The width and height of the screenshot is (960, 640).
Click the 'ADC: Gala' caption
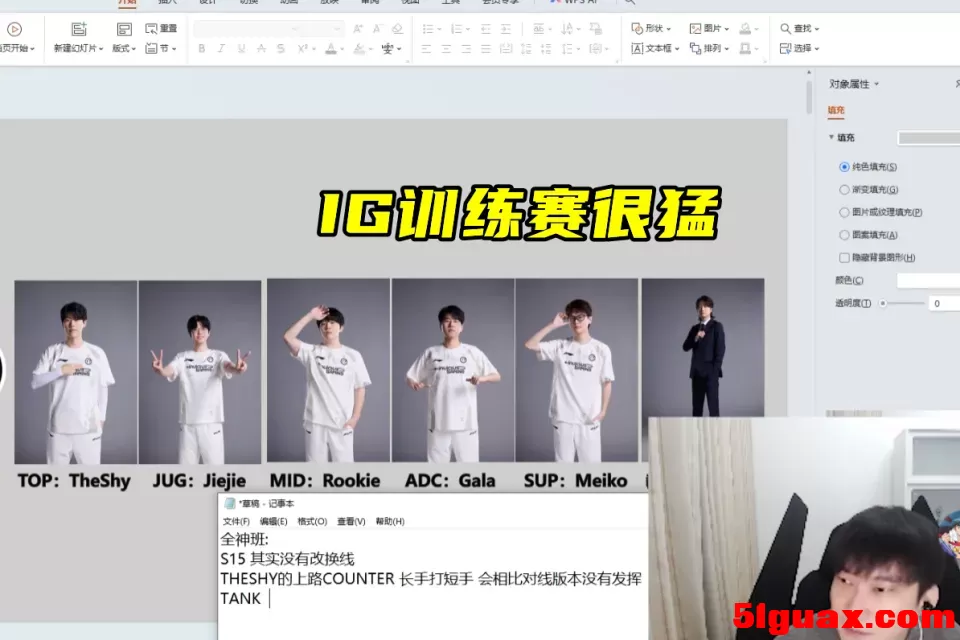[450, 481]
